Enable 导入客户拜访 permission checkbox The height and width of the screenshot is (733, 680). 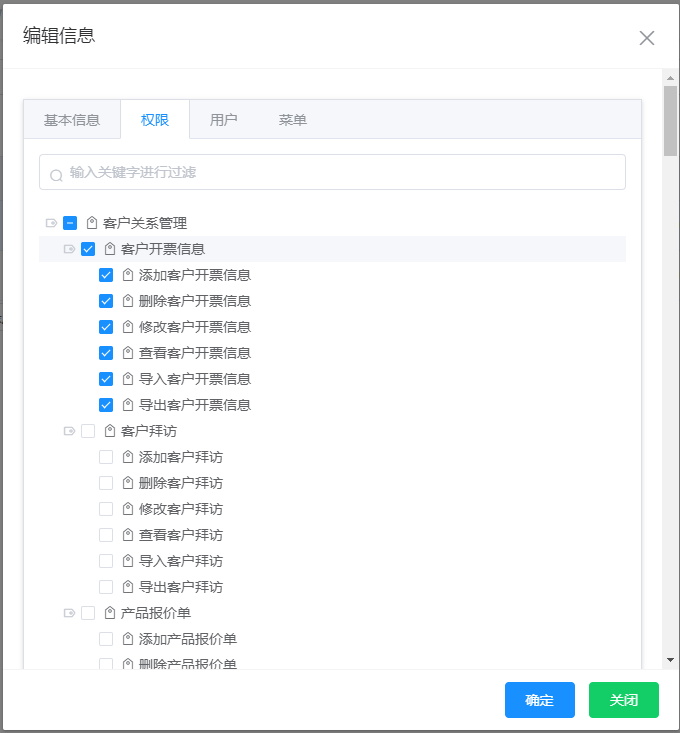click(106, 561)
